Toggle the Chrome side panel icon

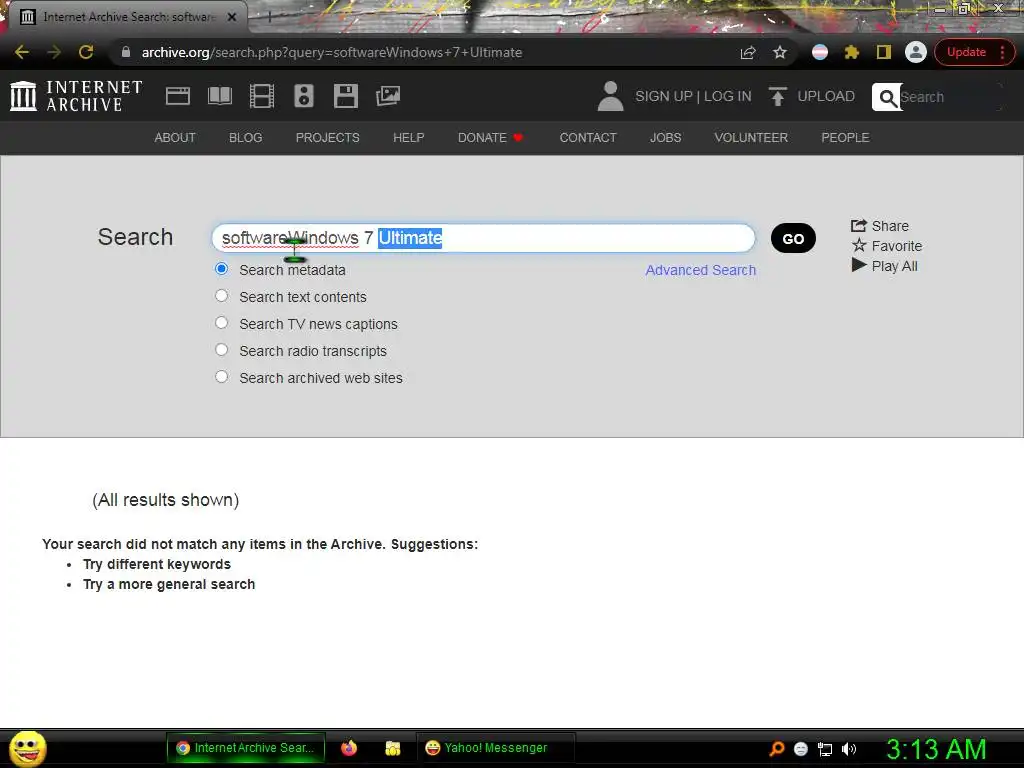coord(884,52)
